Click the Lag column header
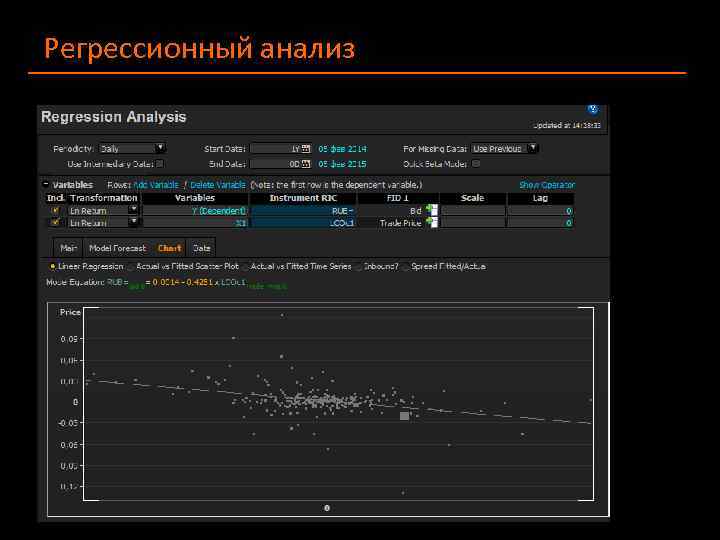The height and width of the screenshot is (540, 720). [540, 198]
